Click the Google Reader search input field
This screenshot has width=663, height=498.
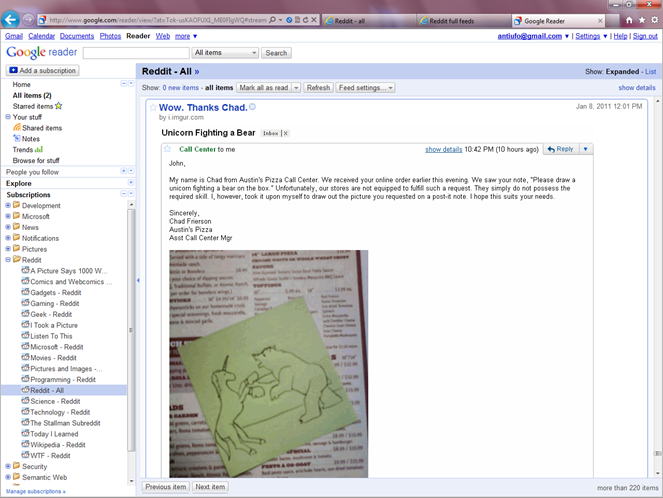(x=136, y=53)
